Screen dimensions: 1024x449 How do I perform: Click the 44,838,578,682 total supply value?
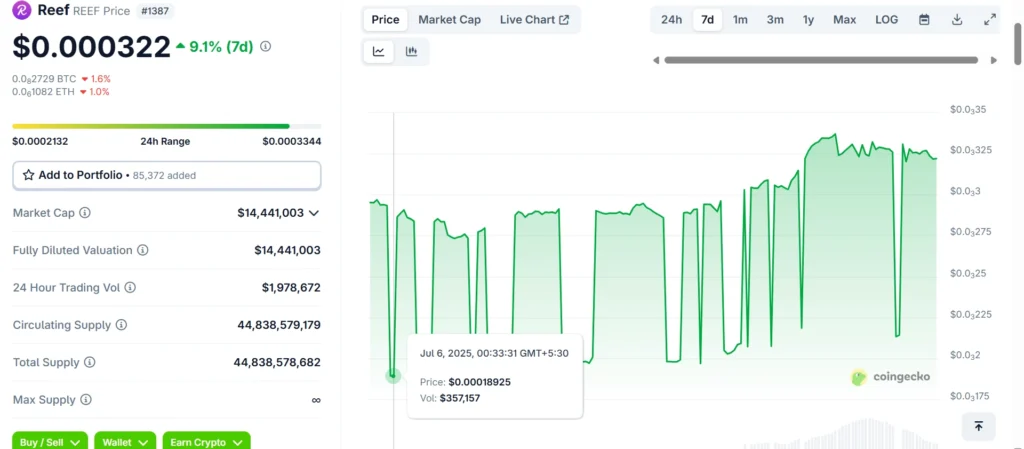(x=277, y=362)
